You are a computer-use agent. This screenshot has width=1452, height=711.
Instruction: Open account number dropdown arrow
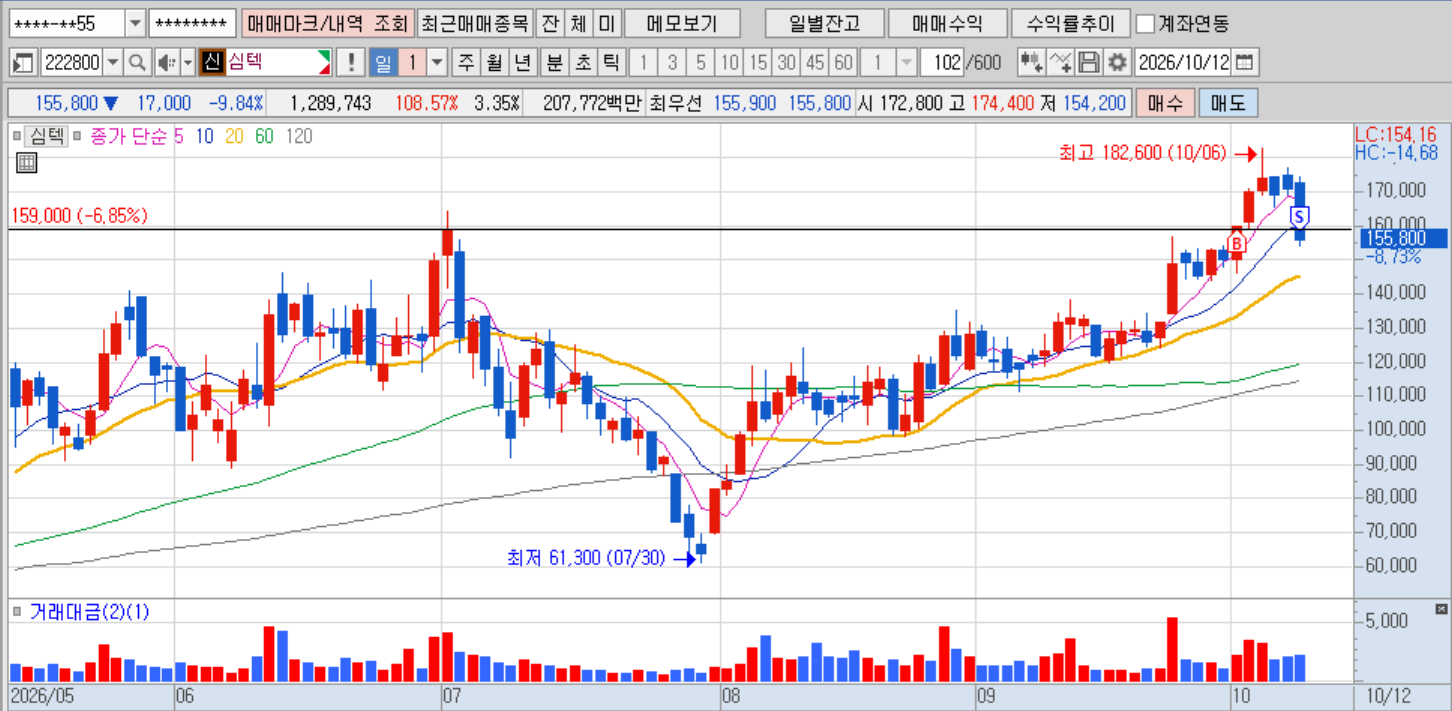click(135, 23)
